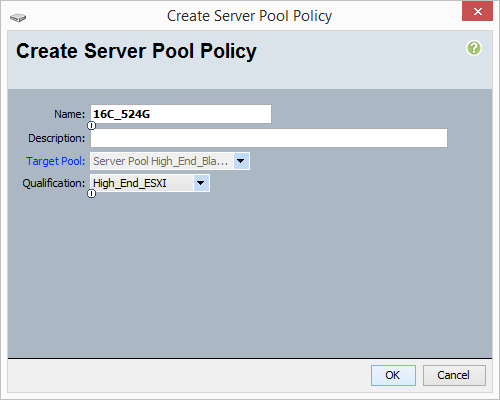This screenshot has width=500, height=400.
Task: Click the bold Create Server Pool Policy heading
Action: point(137,51)
